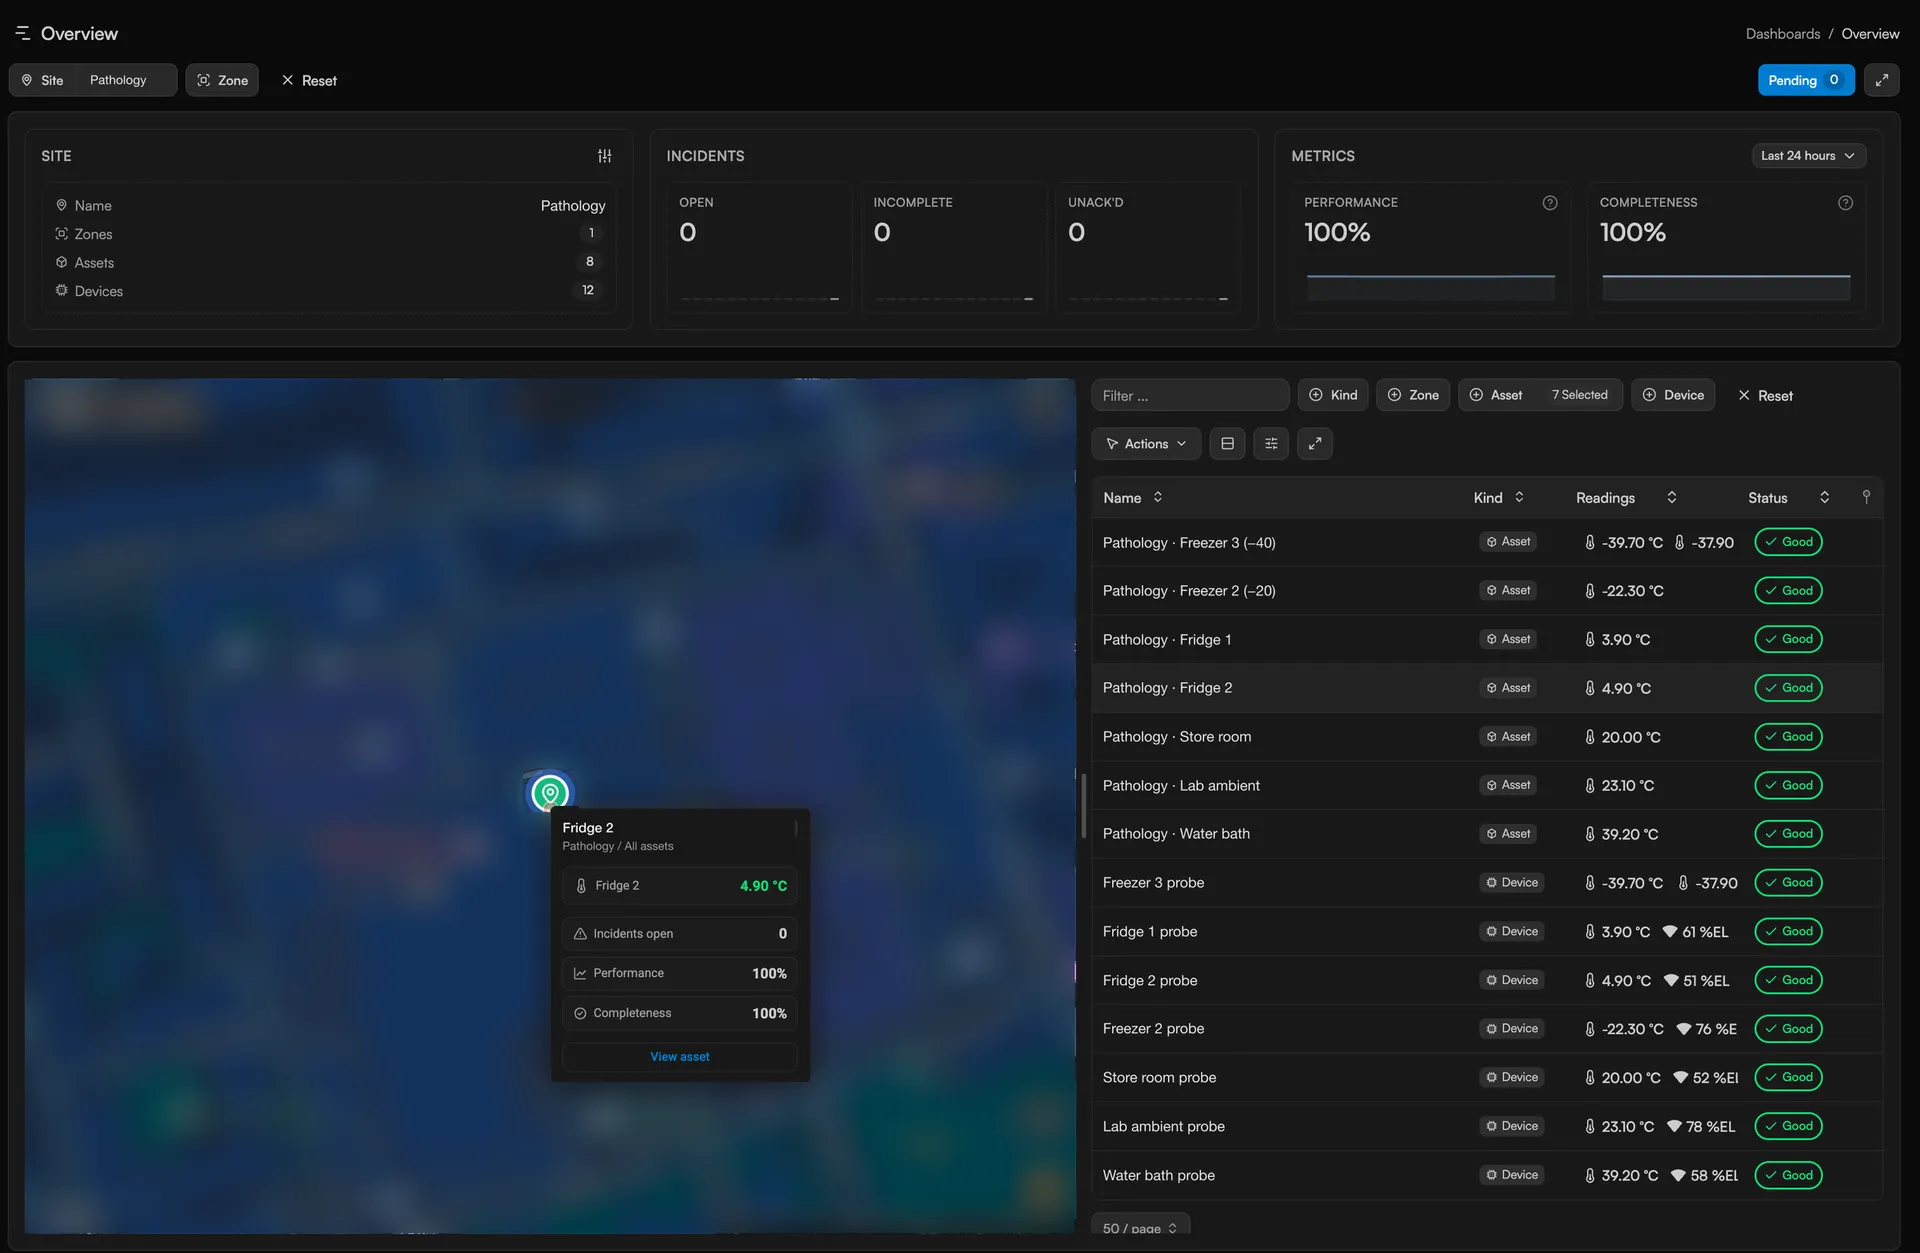Click the View asset link
The width and height of the screenshot is (1920, 1253).
coord(679,1056)
